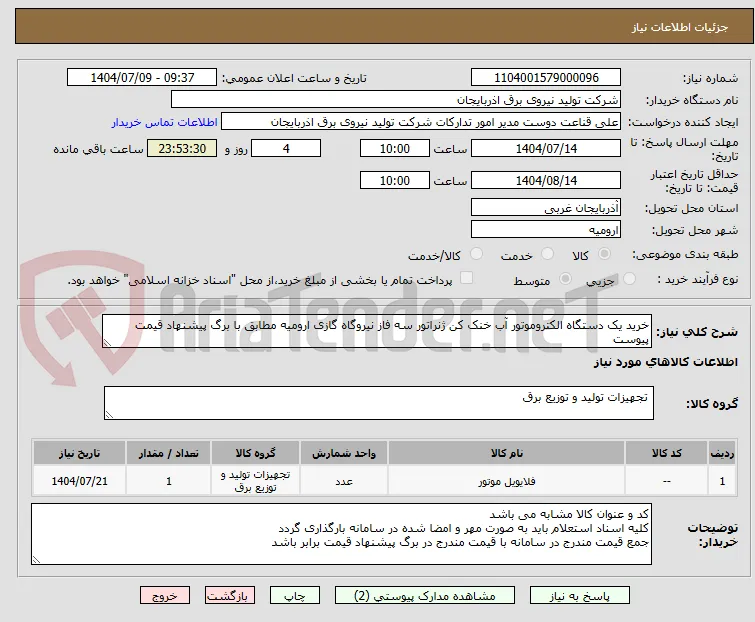Screen dimensions: 755x622
Task: Select the جزیی purchase type radio
Action: (629, 279)
